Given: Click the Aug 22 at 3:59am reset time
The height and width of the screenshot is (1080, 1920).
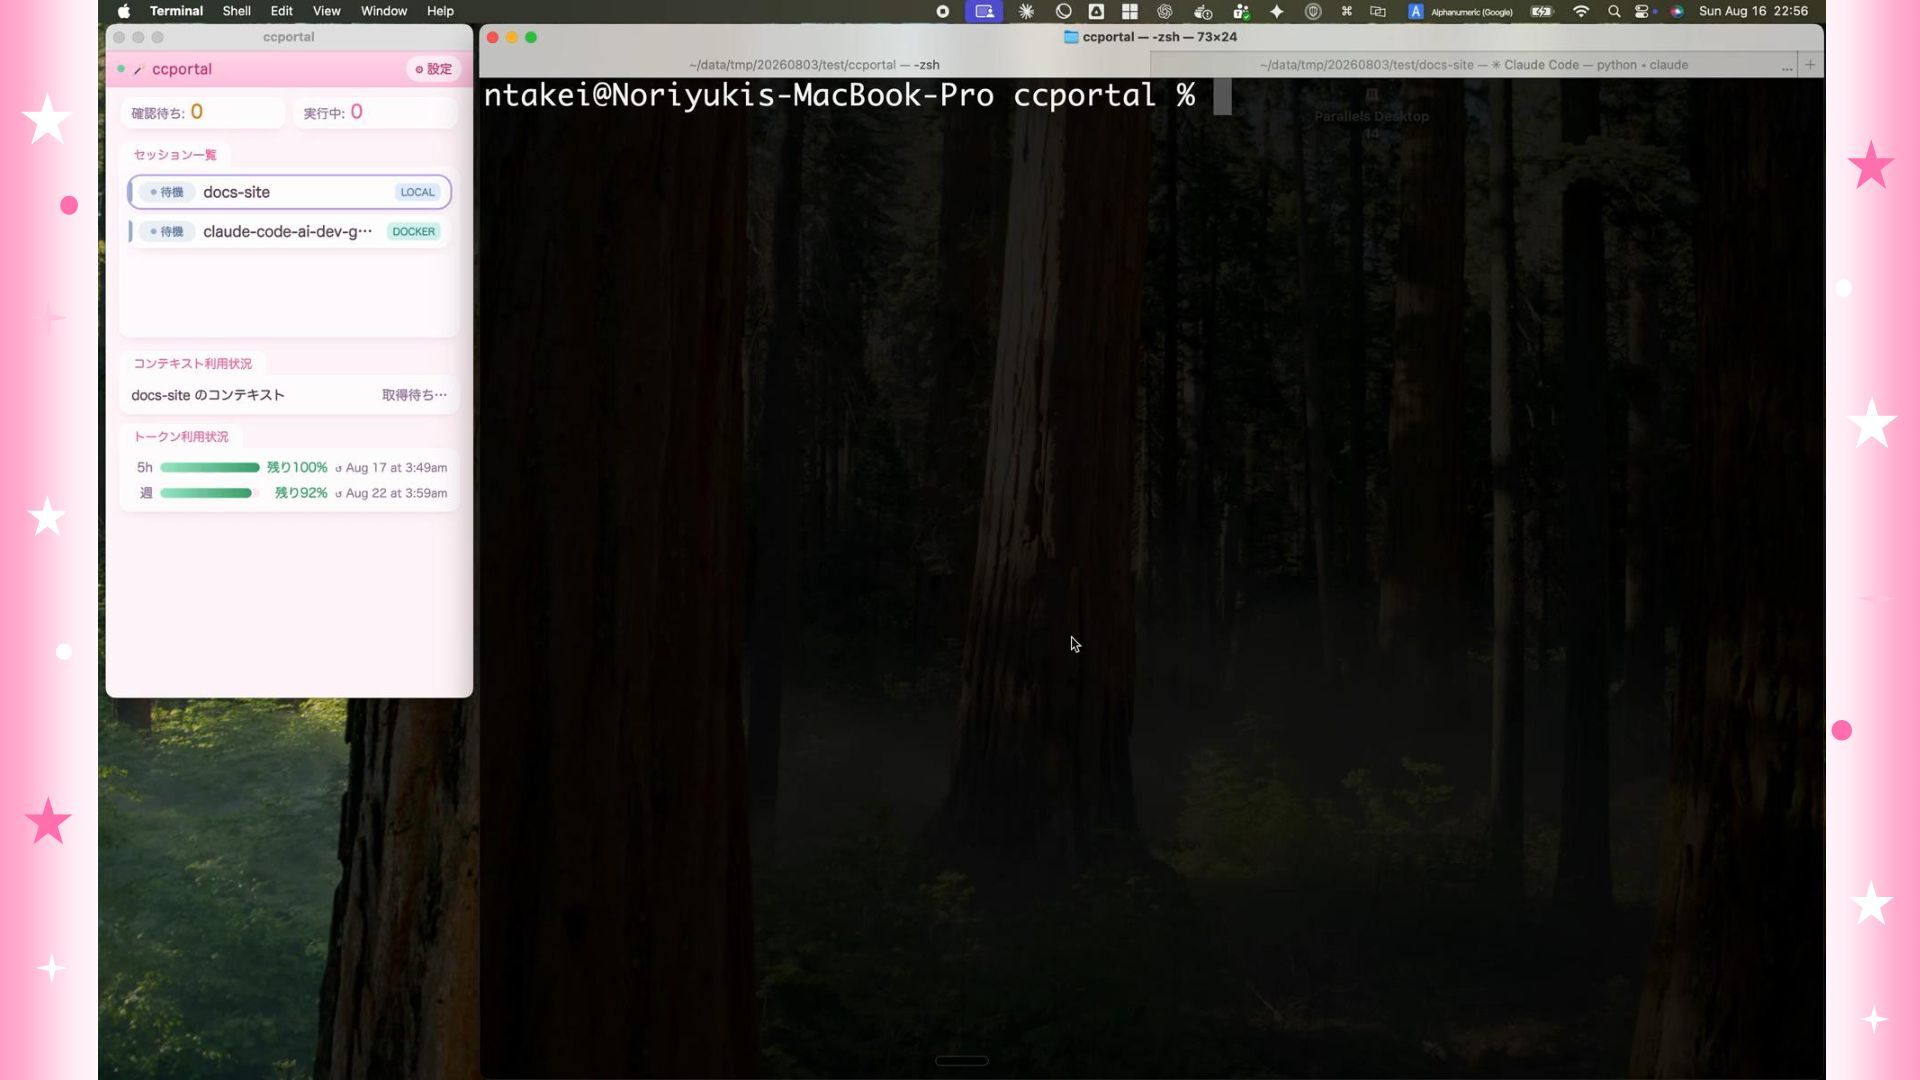Looking at the screenshot, I should click(391, 493).
